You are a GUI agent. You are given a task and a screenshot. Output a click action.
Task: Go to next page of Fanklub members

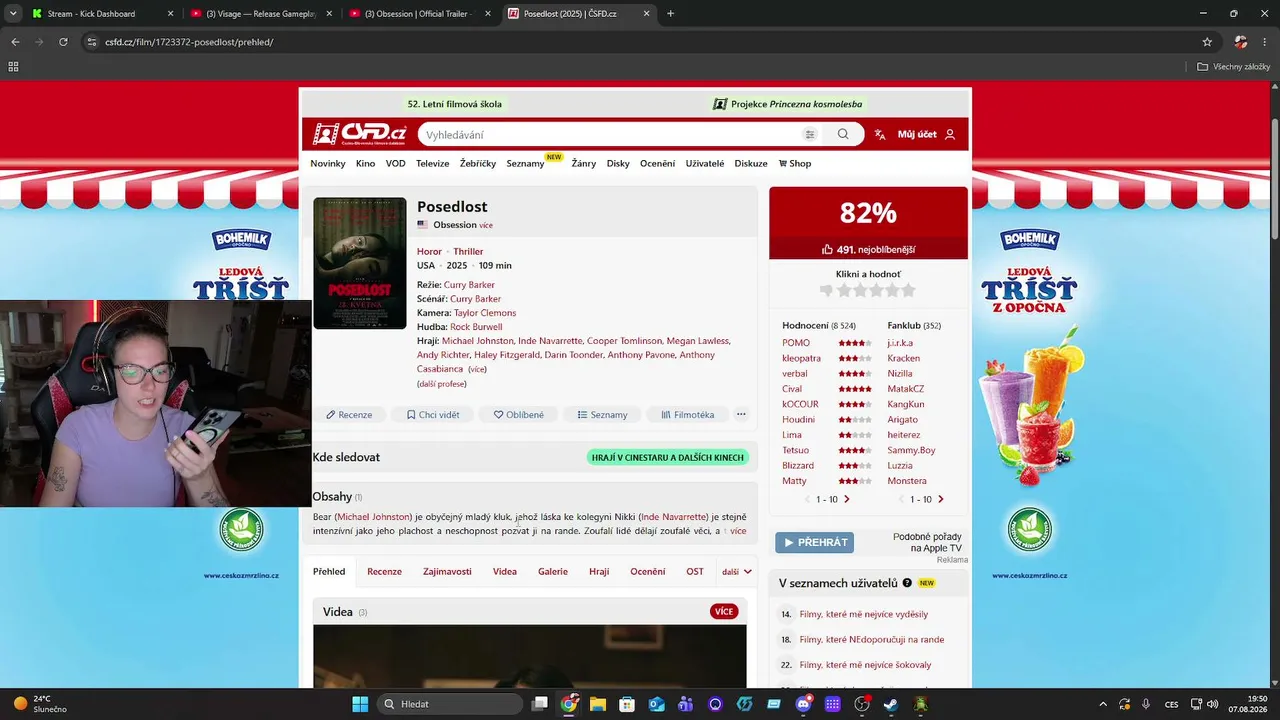coord(940,499)
